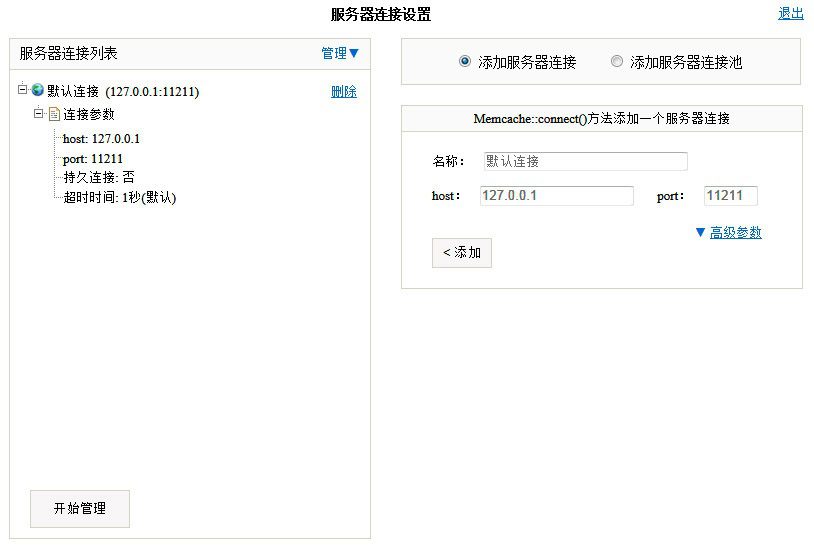Collapse the 连接参数 tree node
The image size is (814, 552).
(38, 114)
